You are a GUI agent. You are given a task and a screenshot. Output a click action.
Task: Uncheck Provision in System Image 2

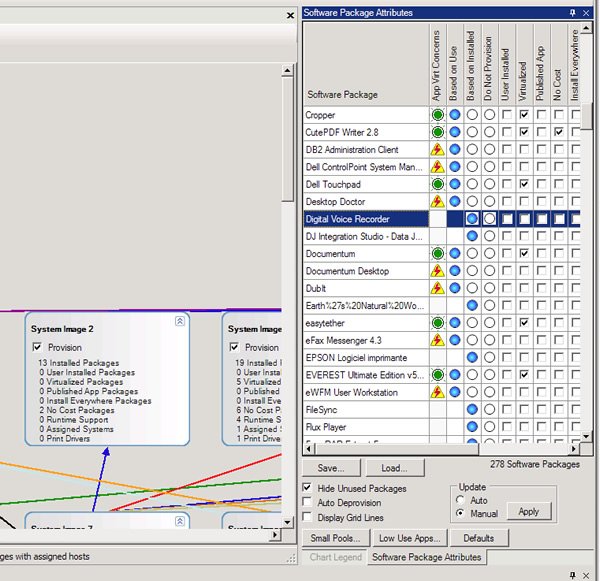coord(37,347)
